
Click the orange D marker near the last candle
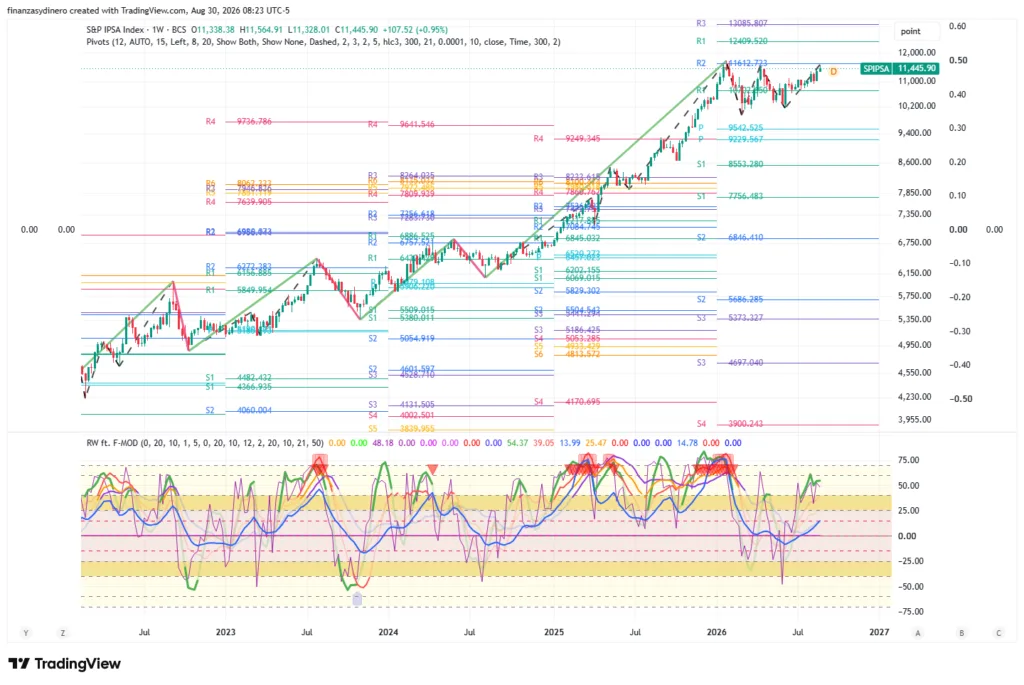tap(833, 71)
